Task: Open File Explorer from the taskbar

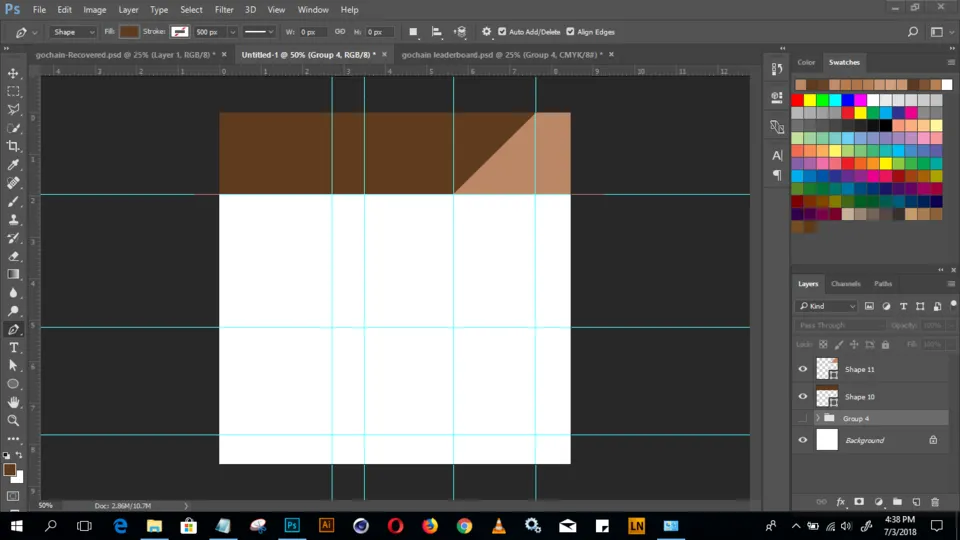Action: click(x=154, y=526)
